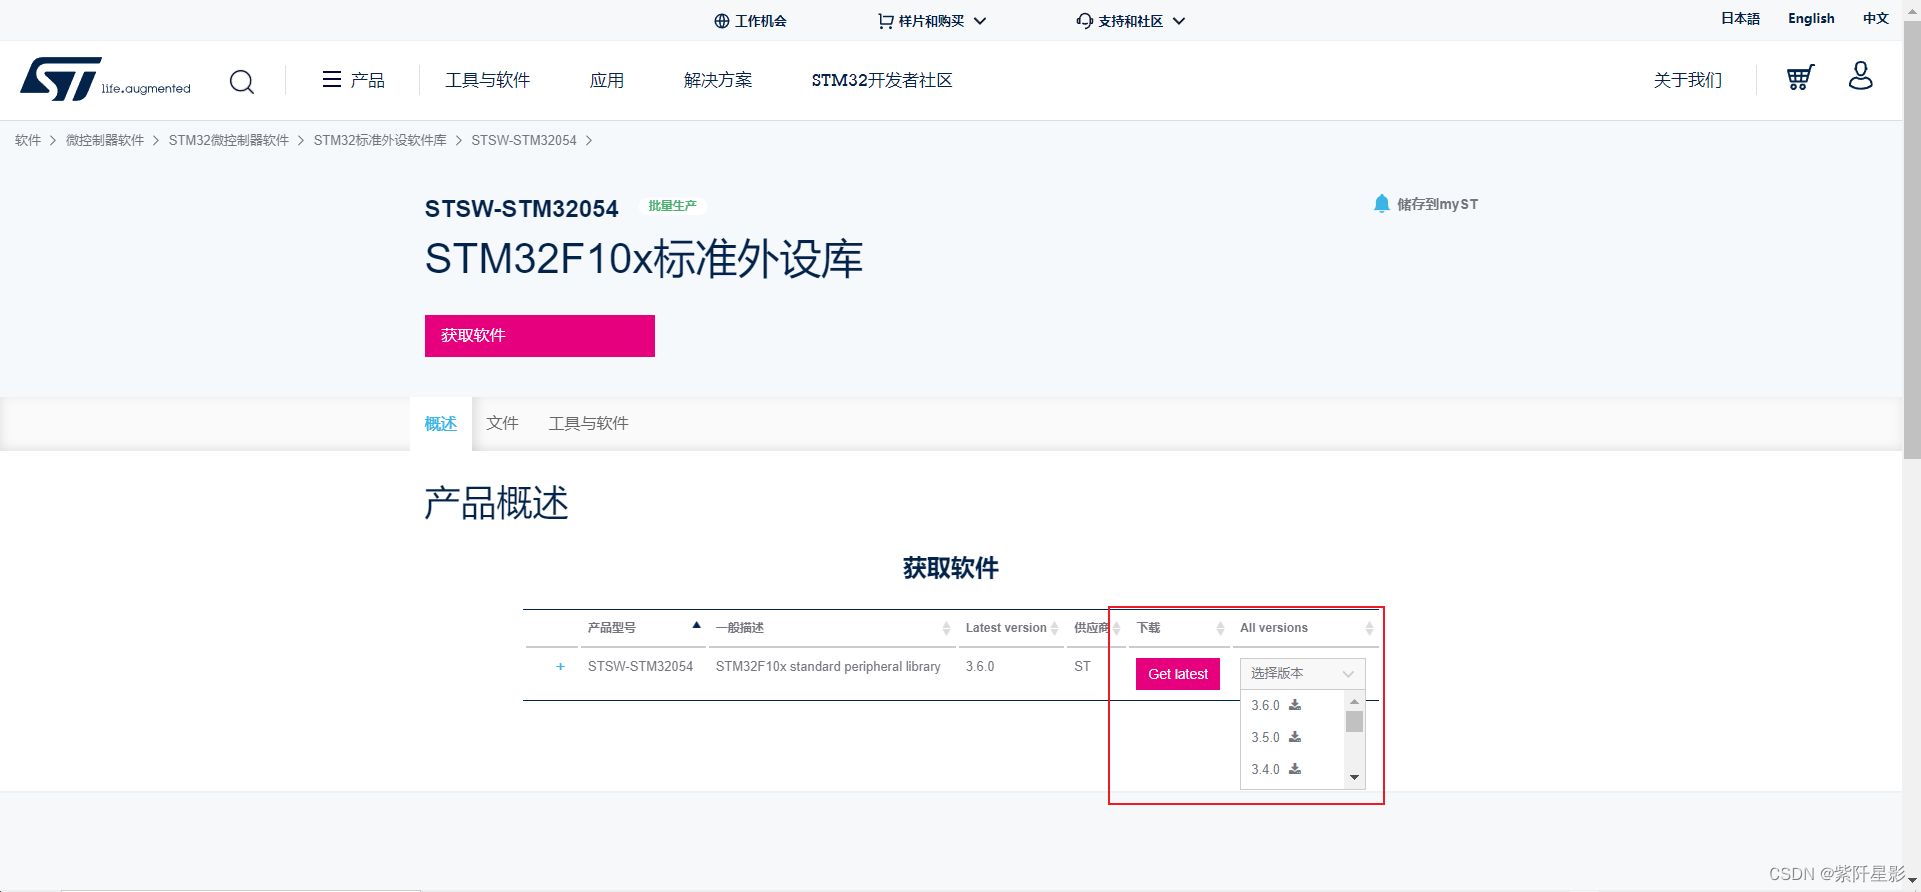Click the STM32F10x standard peripheral library description

point(828,667)
